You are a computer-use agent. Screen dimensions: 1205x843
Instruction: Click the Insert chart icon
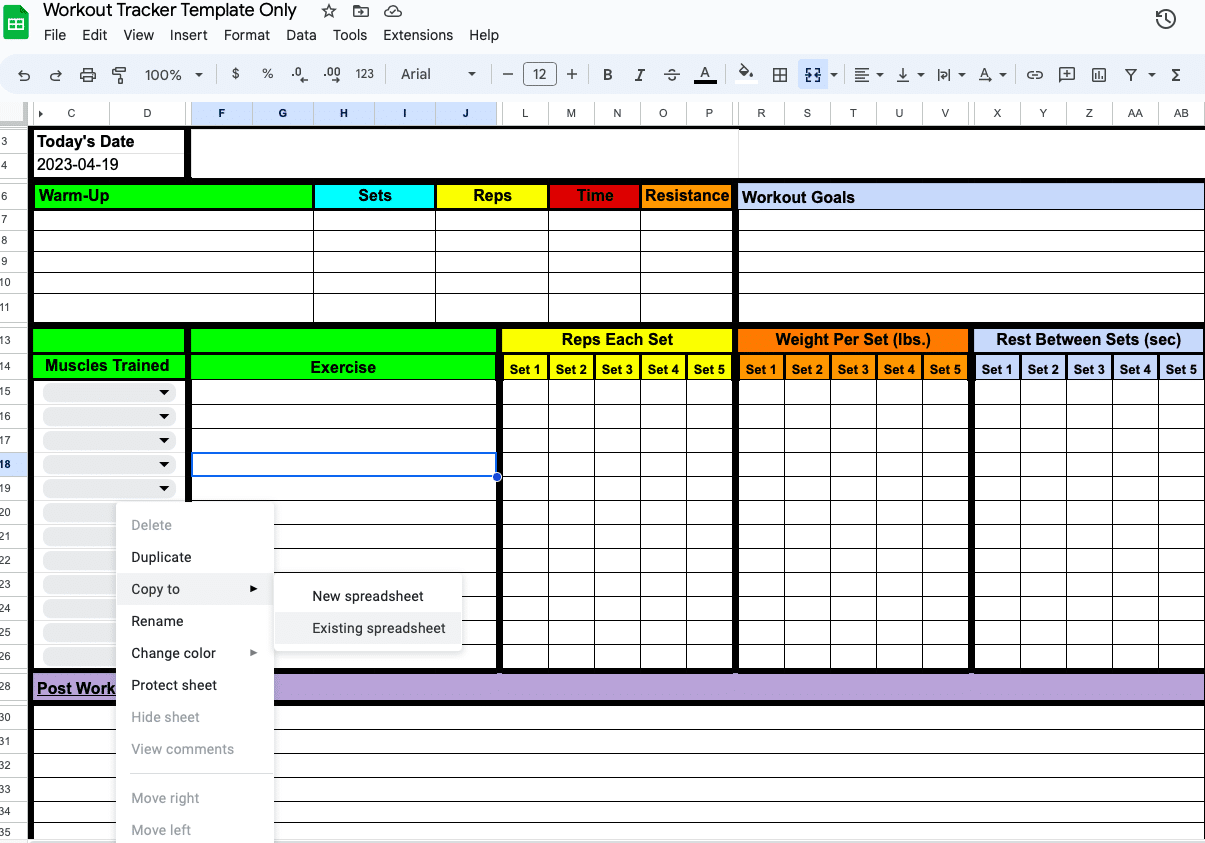(x=1099, y=75)
